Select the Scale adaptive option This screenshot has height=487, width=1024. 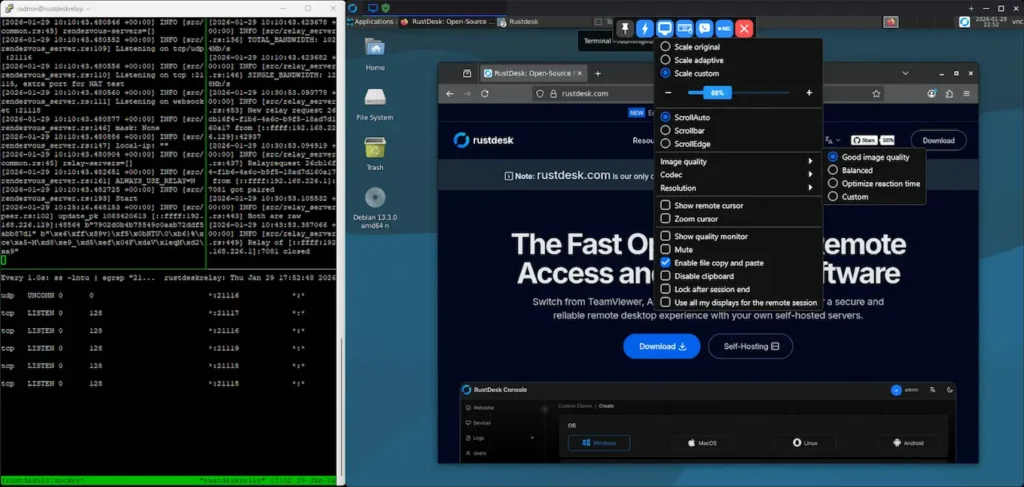tap(692, 60)
